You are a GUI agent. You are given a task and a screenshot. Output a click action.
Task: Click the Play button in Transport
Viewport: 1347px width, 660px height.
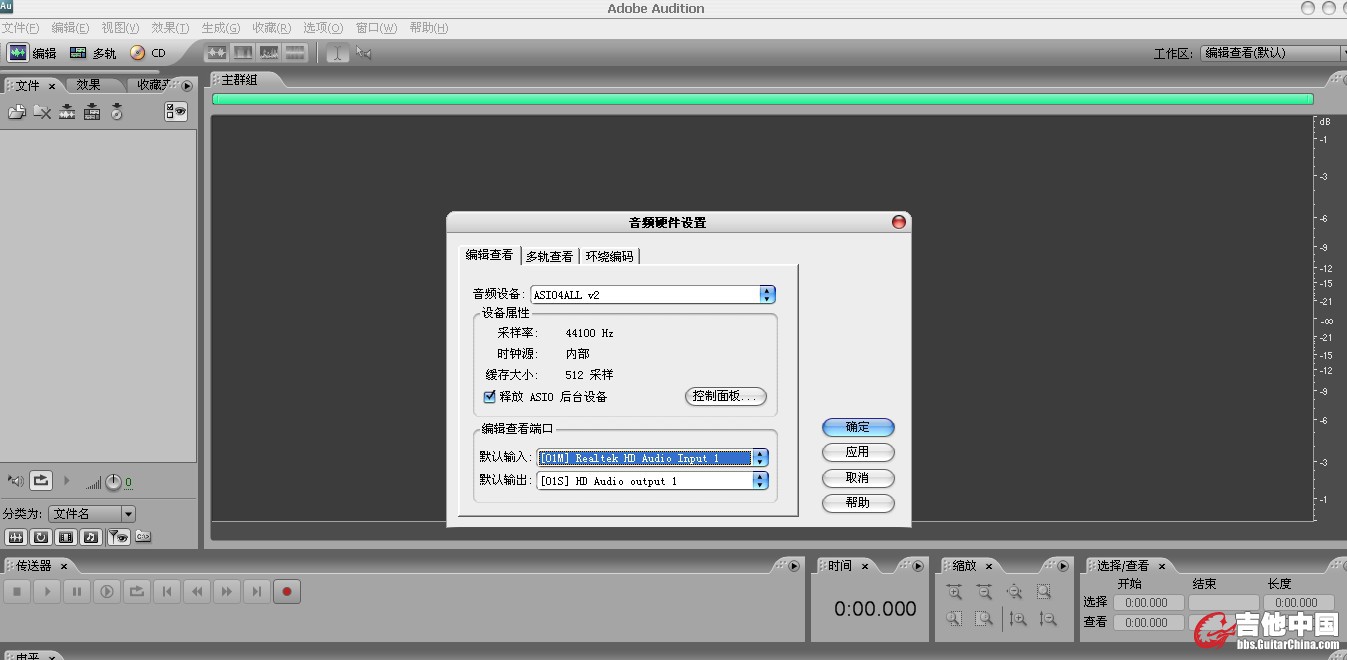click(x=47, y=592)
